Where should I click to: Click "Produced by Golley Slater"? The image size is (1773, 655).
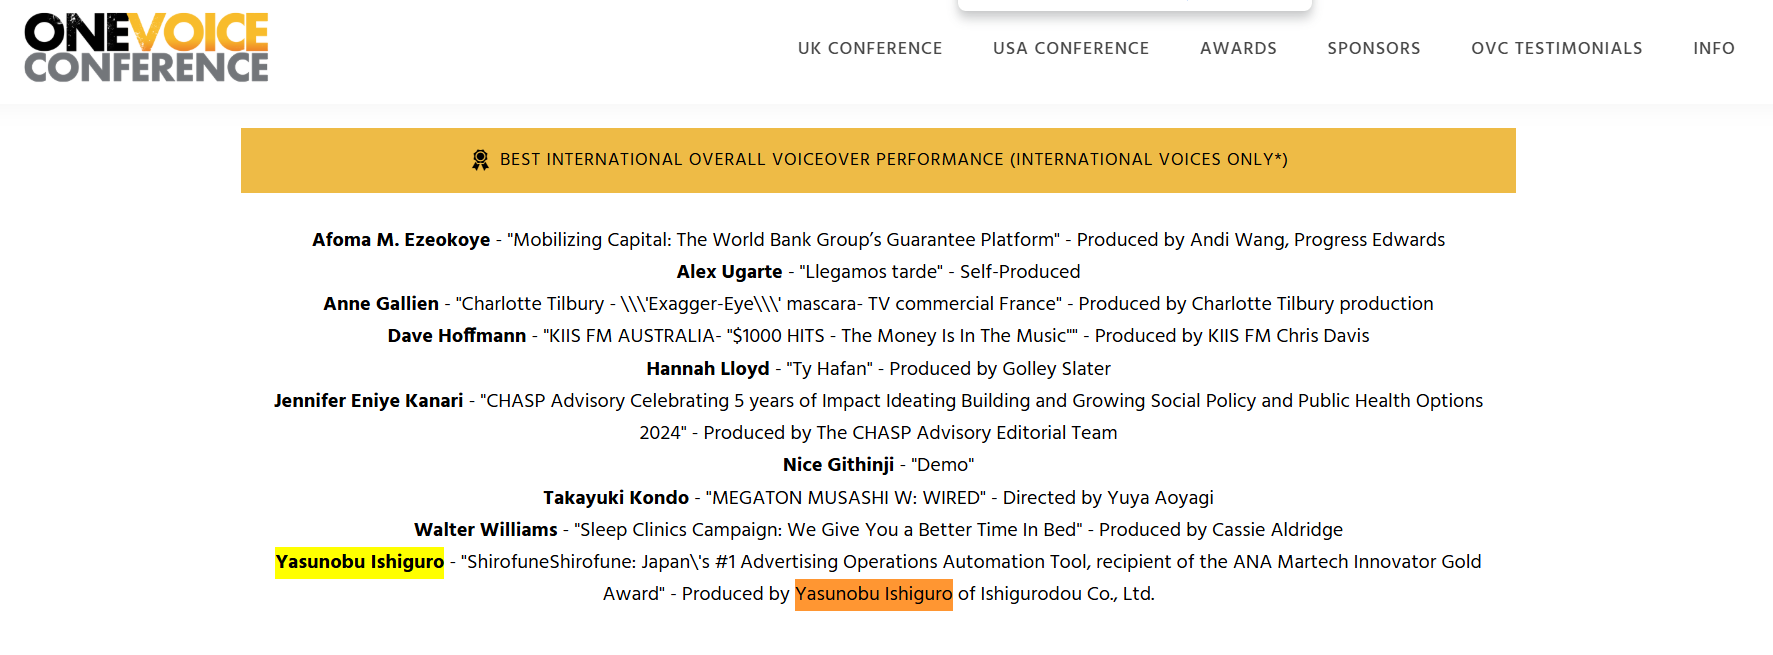pos(1000,369)
